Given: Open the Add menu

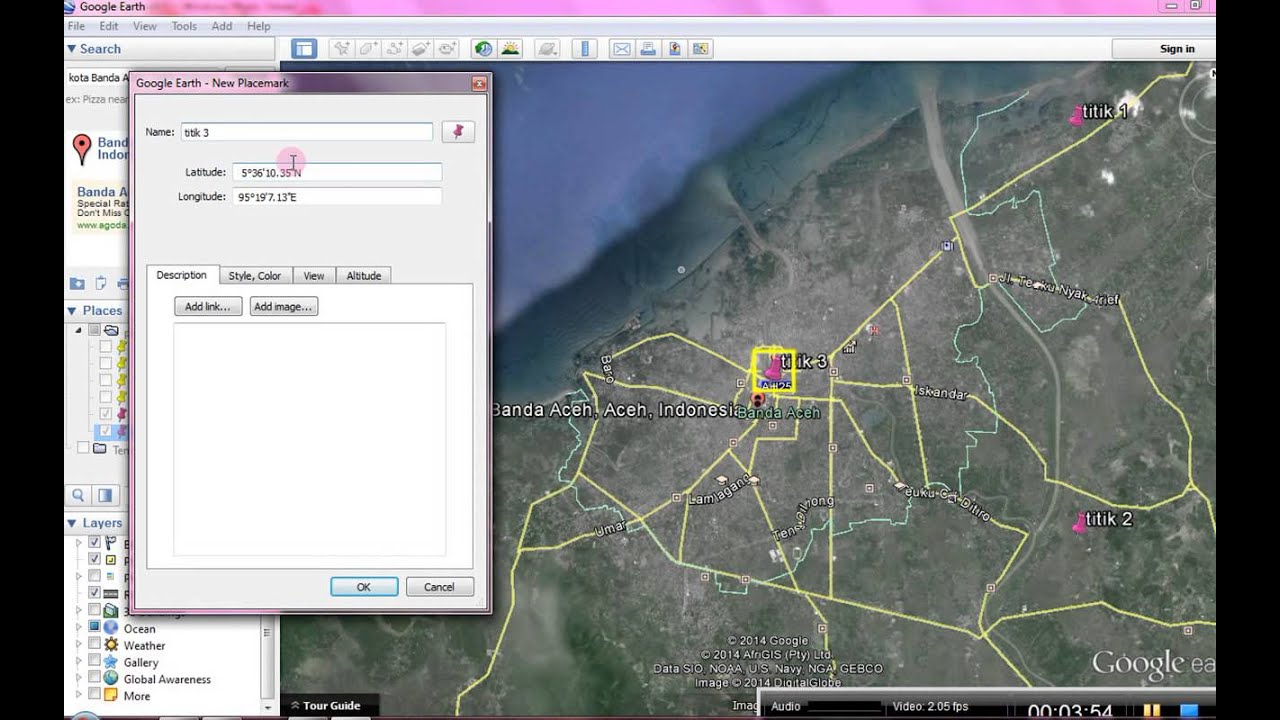Looking at the screenshot, I should pos(222,26).
